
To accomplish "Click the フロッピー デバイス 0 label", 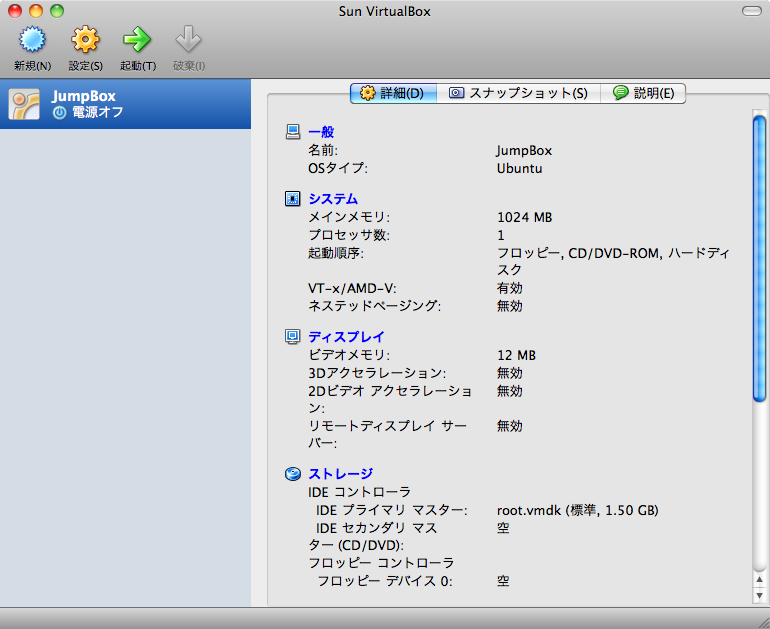I will tap(385, 581).
